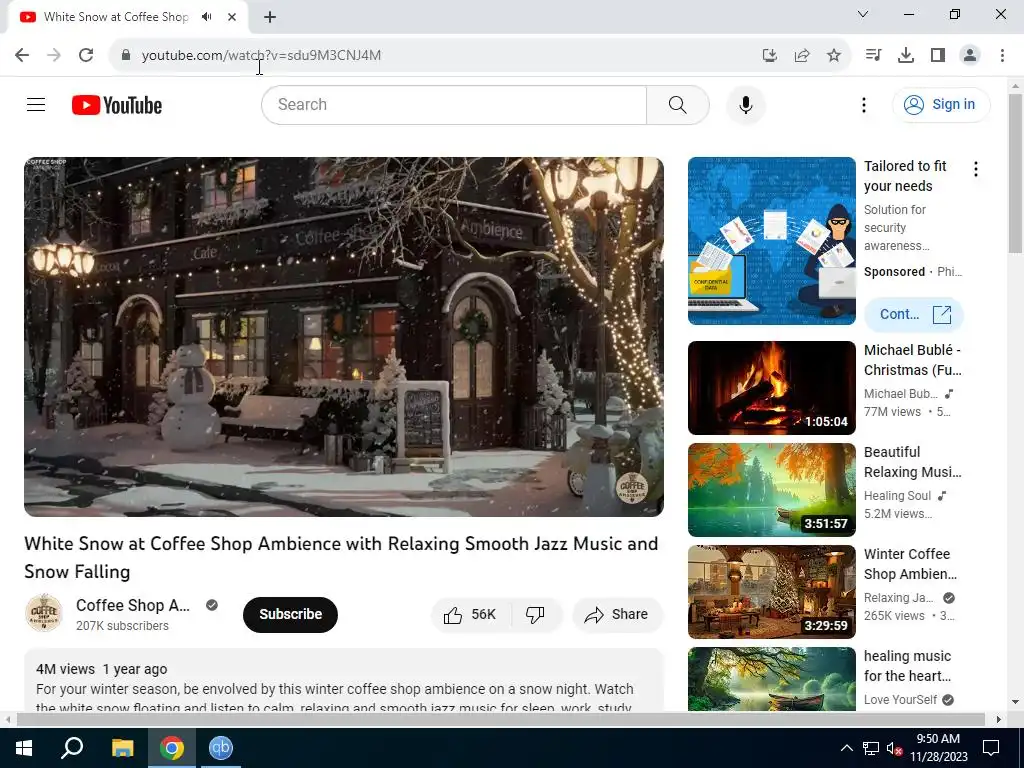Screen dimensions: 1024x768
Task: Open the taskbar clock showing 9:50 AM
Action: [938, 748]
